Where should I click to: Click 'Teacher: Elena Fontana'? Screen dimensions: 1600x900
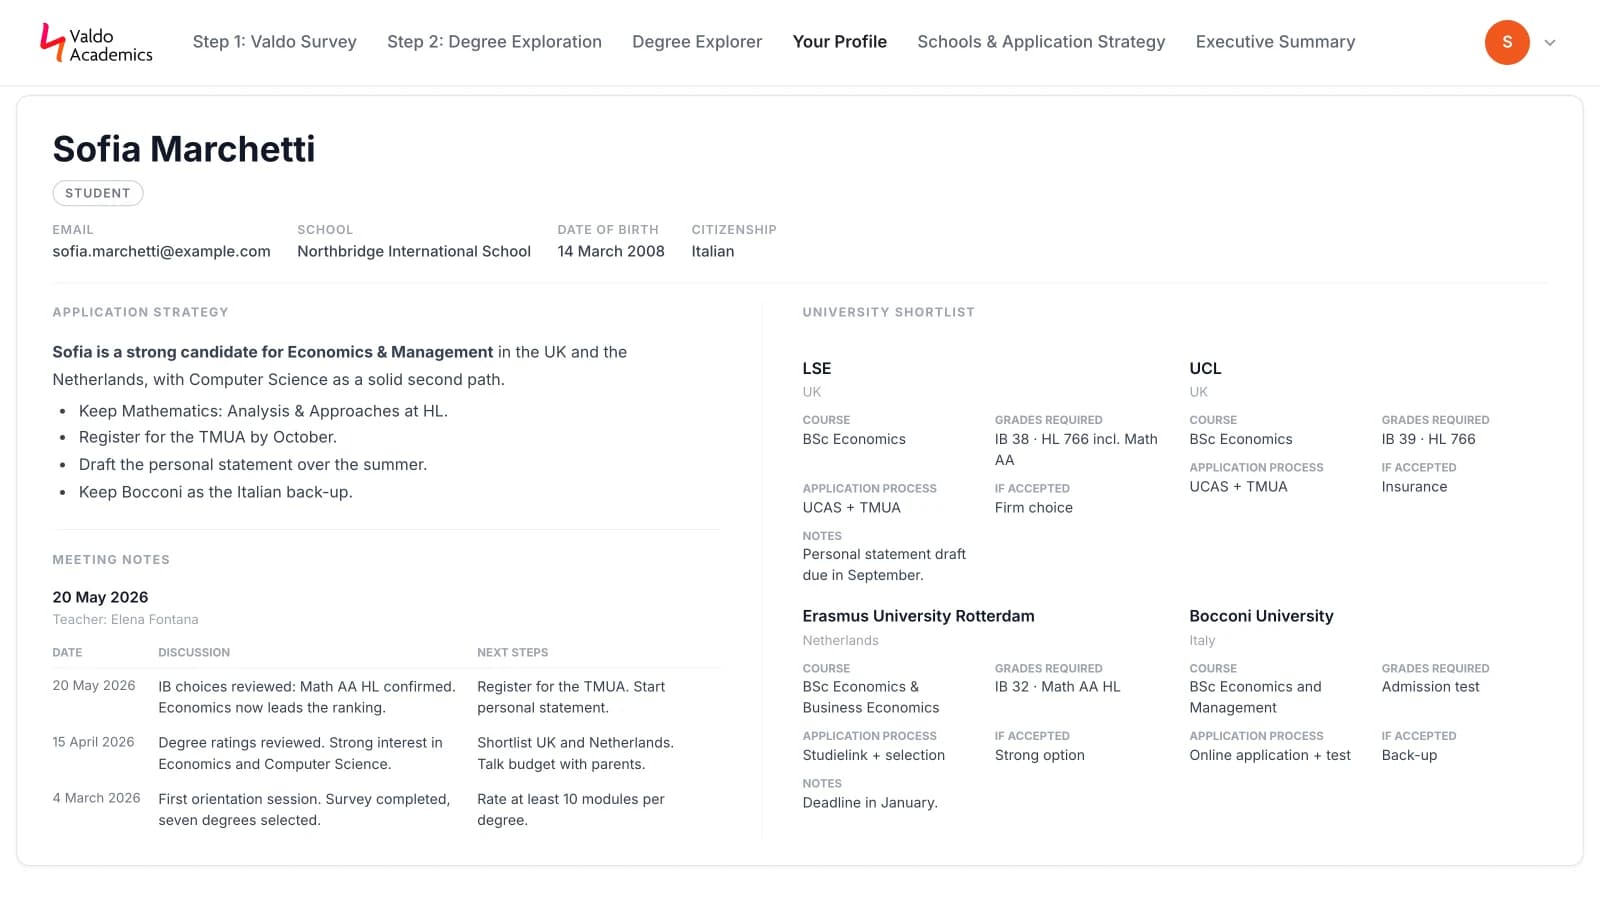126,620
